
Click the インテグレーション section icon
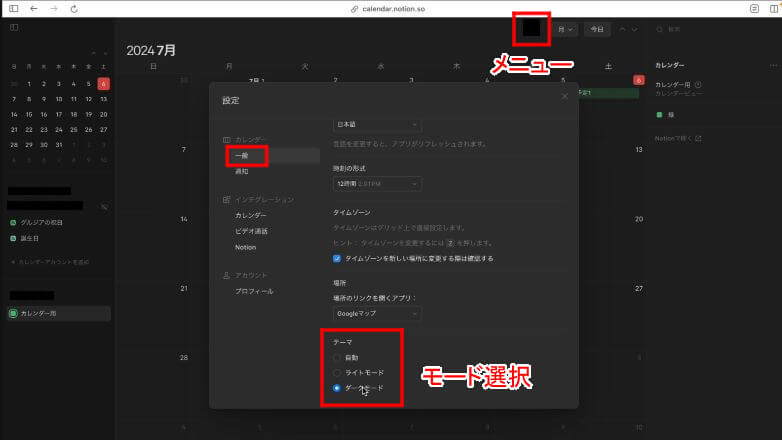226,200
